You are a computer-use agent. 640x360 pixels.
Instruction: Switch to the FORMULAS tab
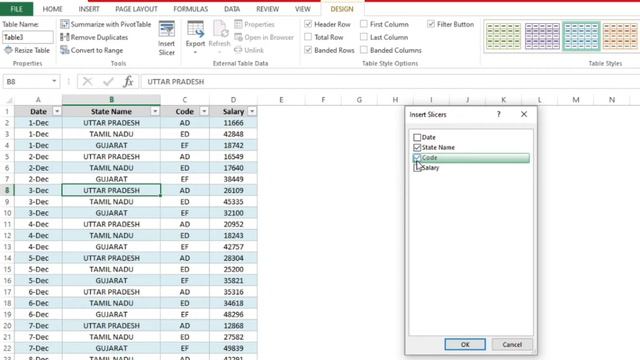click(x=190, y=9)
